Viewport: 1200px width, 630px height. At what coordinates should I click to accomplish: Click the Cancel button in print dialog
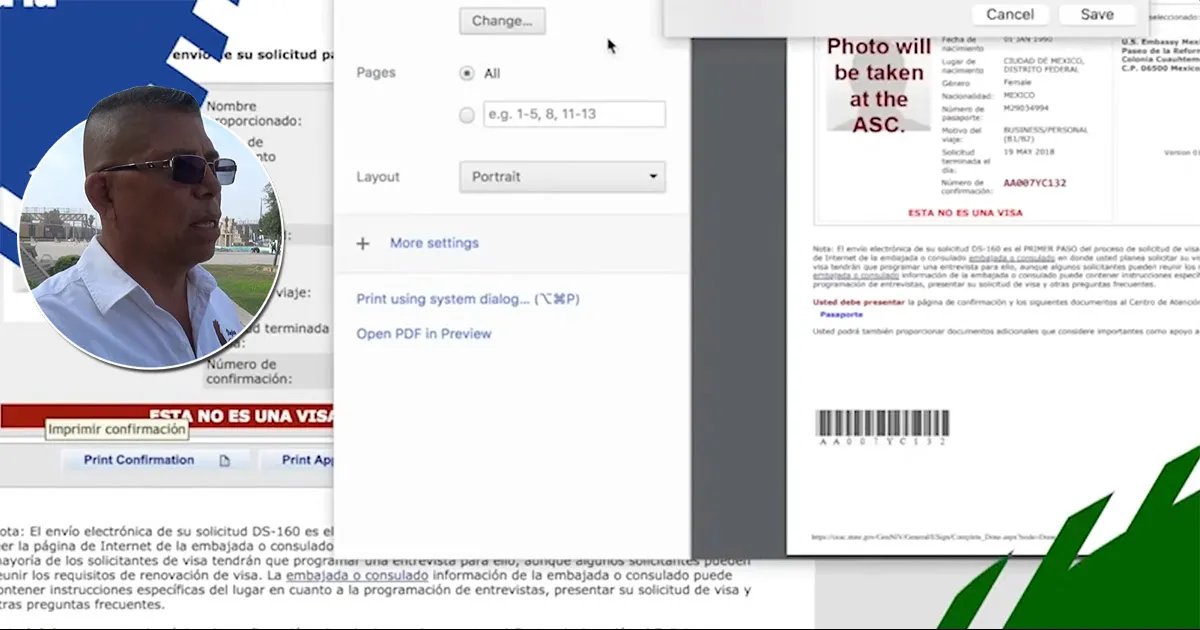(x=1010, y=14)
